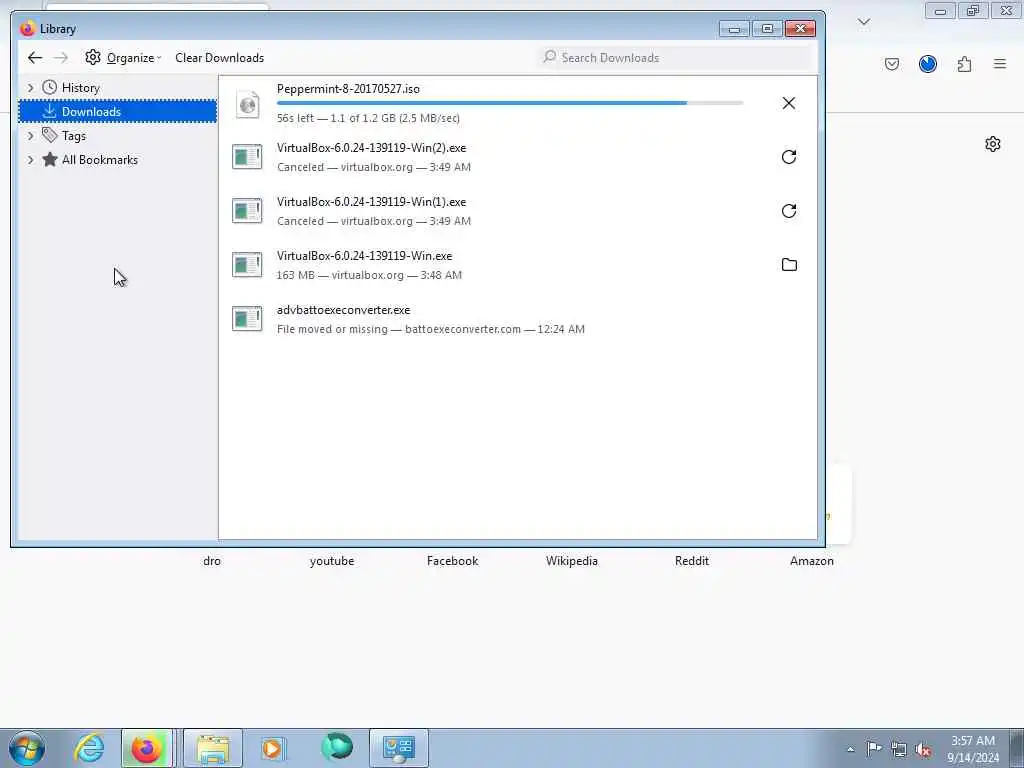Image resolution: width=1024 pixels, height=768 pixels.
Task: Open Windows Explorer from taskbar
Action: point(213,748)
